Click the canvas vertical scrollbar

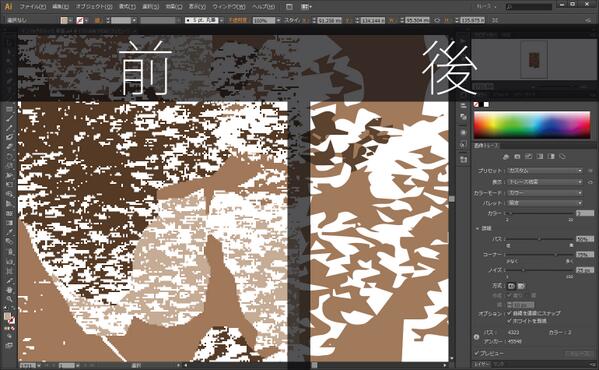tap(452, 199)
